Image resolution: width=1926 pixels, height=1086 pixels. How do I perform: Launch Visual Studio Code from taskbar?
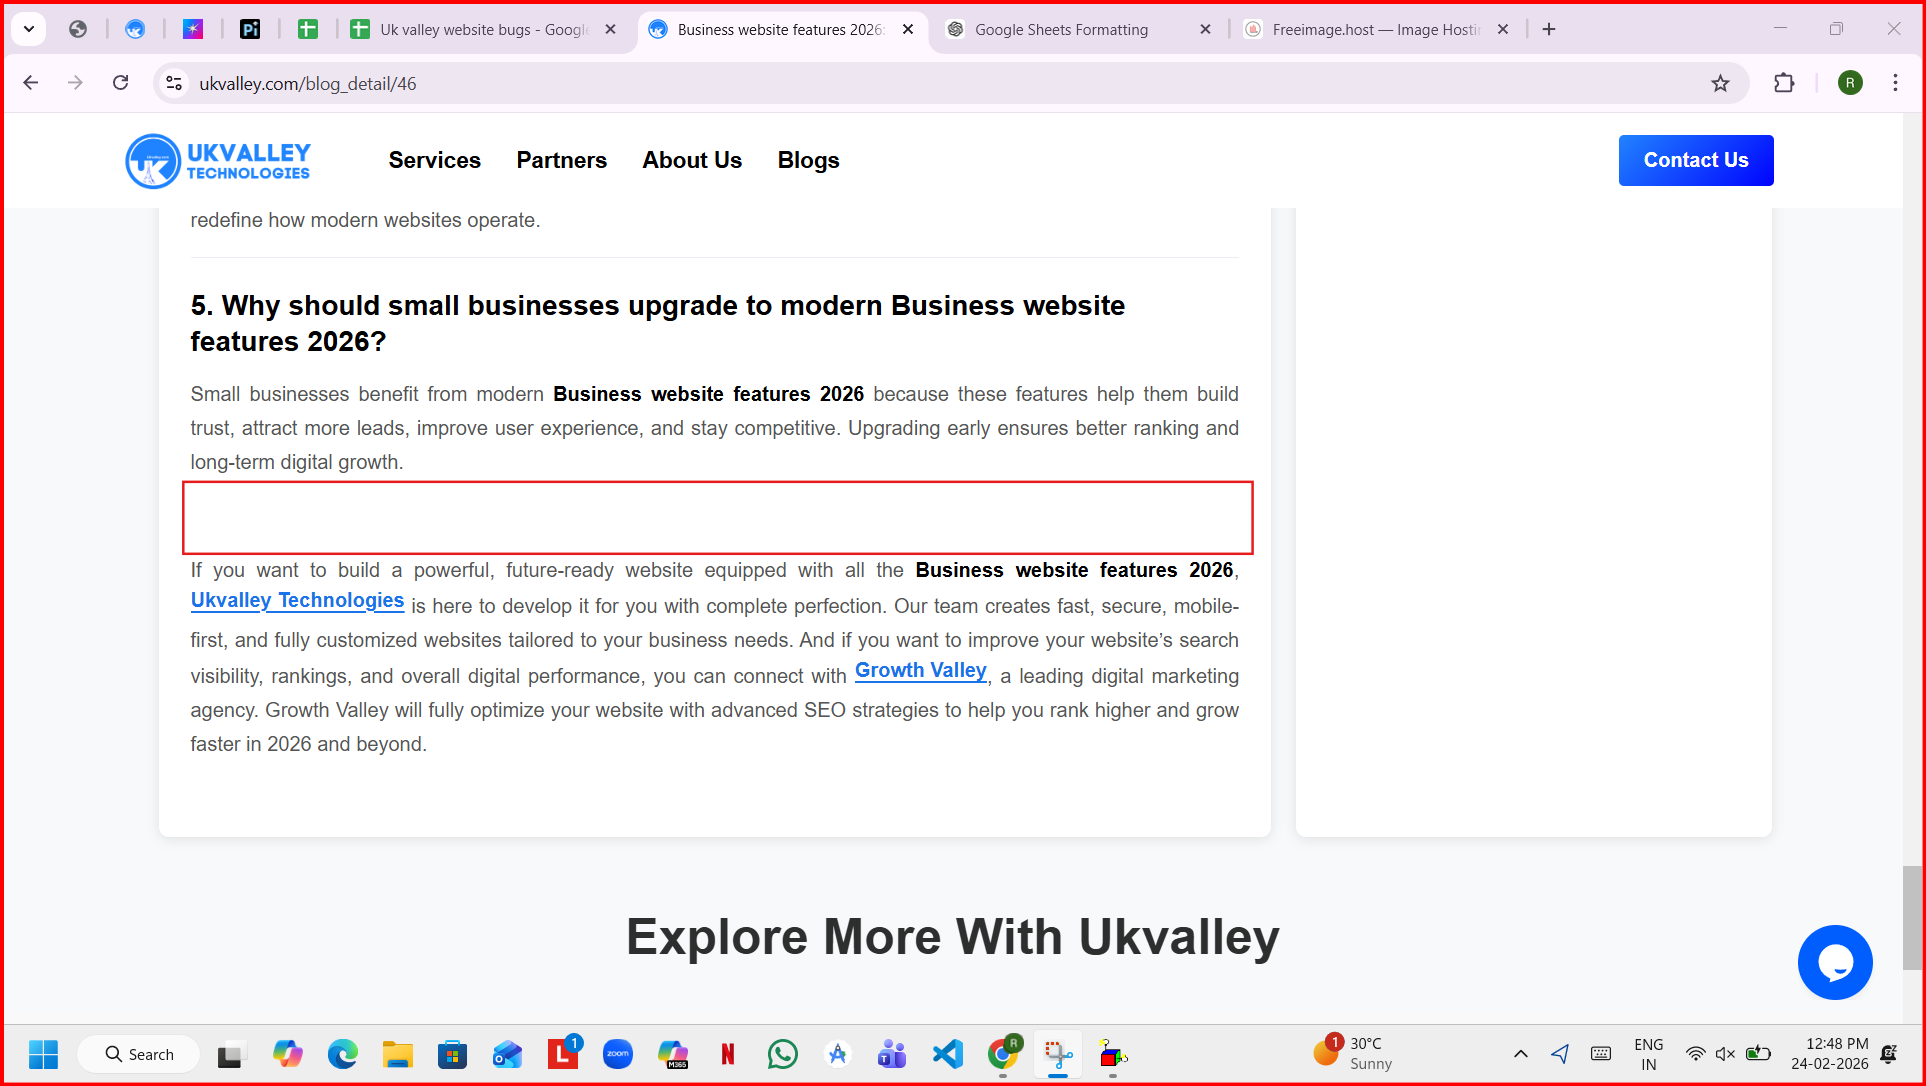point(947,1054)
